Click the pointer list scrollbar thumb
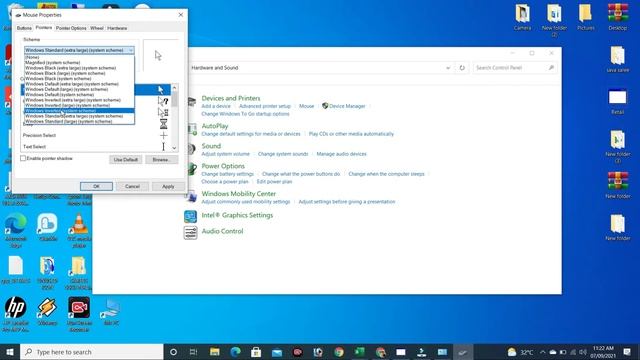 (x=174, y=99)
